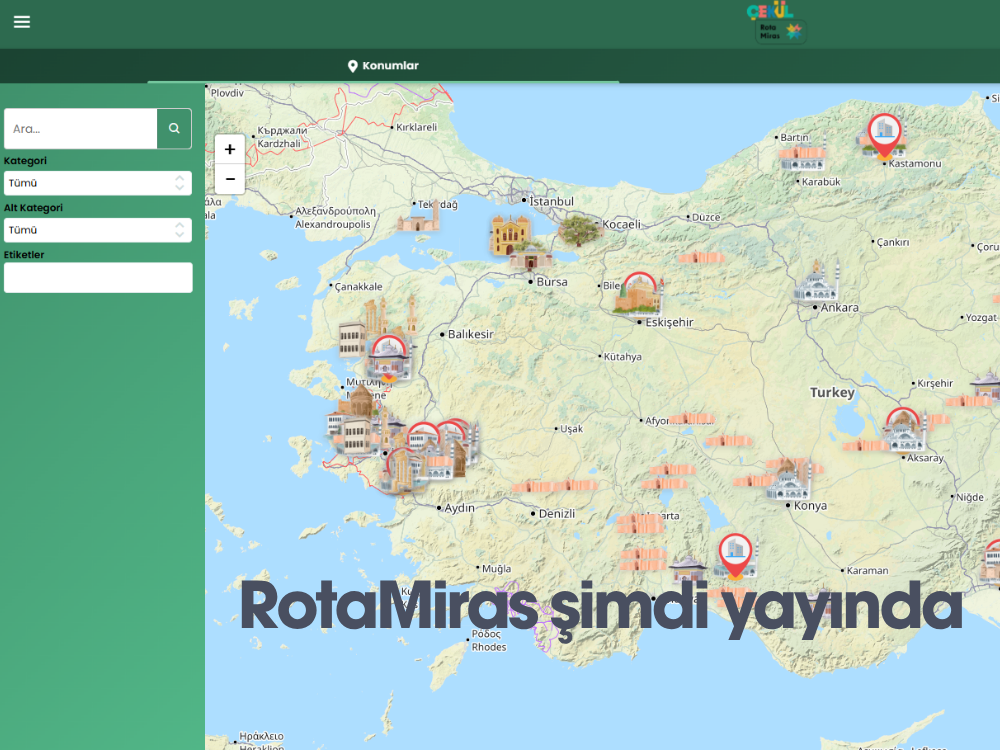The width and height of the screenshot is (1000, 750).
Task: Click the Çankırı city label
Action: pyautogui.click(x=893, y=242)
